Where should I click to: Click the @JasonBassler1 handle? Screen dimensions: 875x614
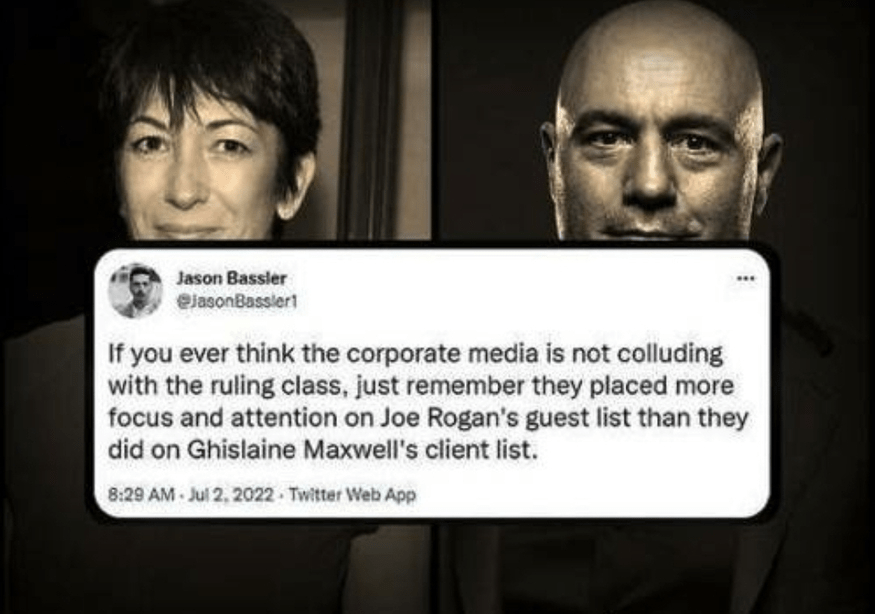point(237,302)
